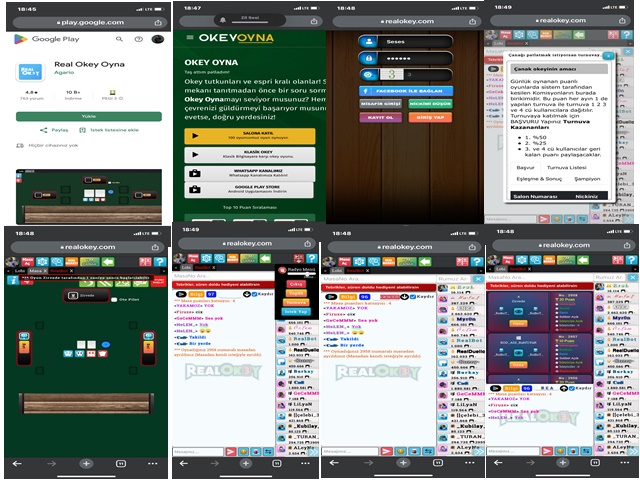Open new tab plus below game table

point(86,464)
